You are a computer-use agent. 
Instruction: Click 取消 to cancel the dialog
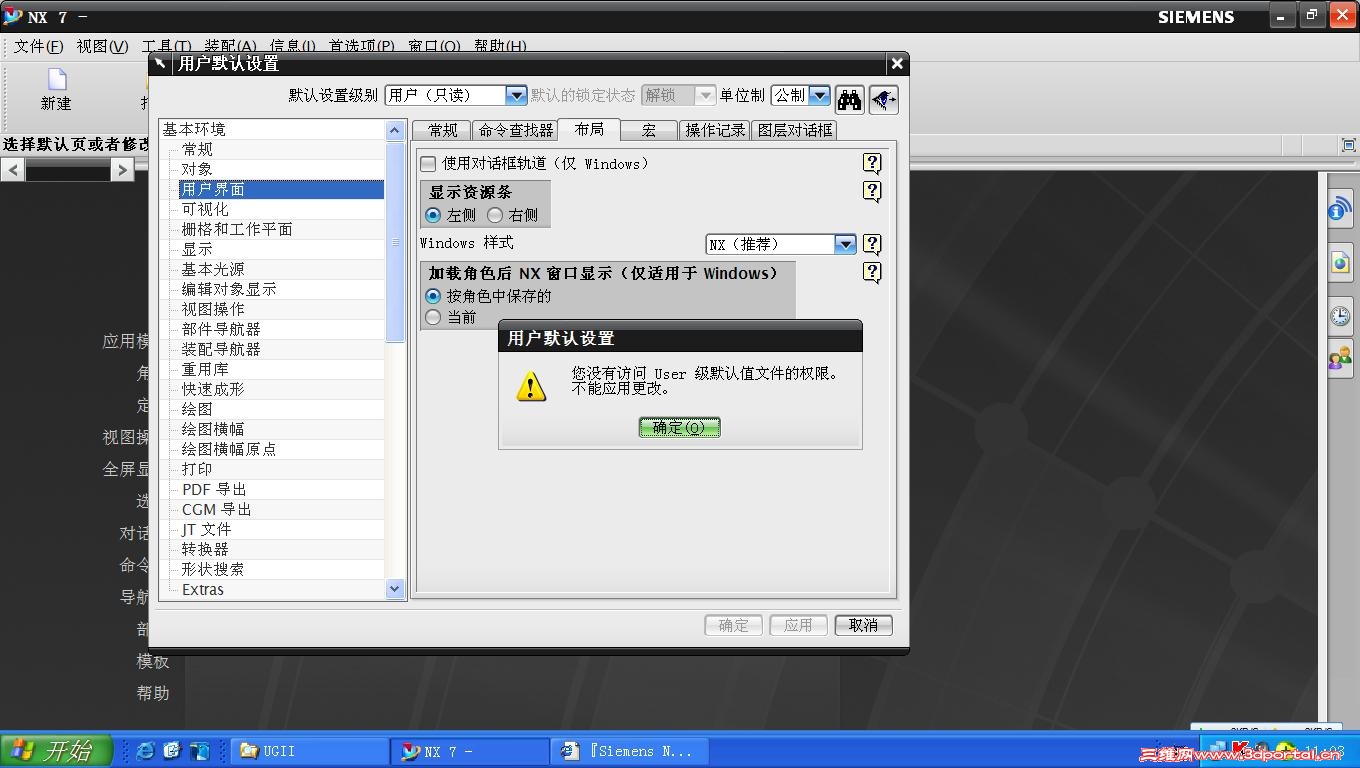point(863,625)
